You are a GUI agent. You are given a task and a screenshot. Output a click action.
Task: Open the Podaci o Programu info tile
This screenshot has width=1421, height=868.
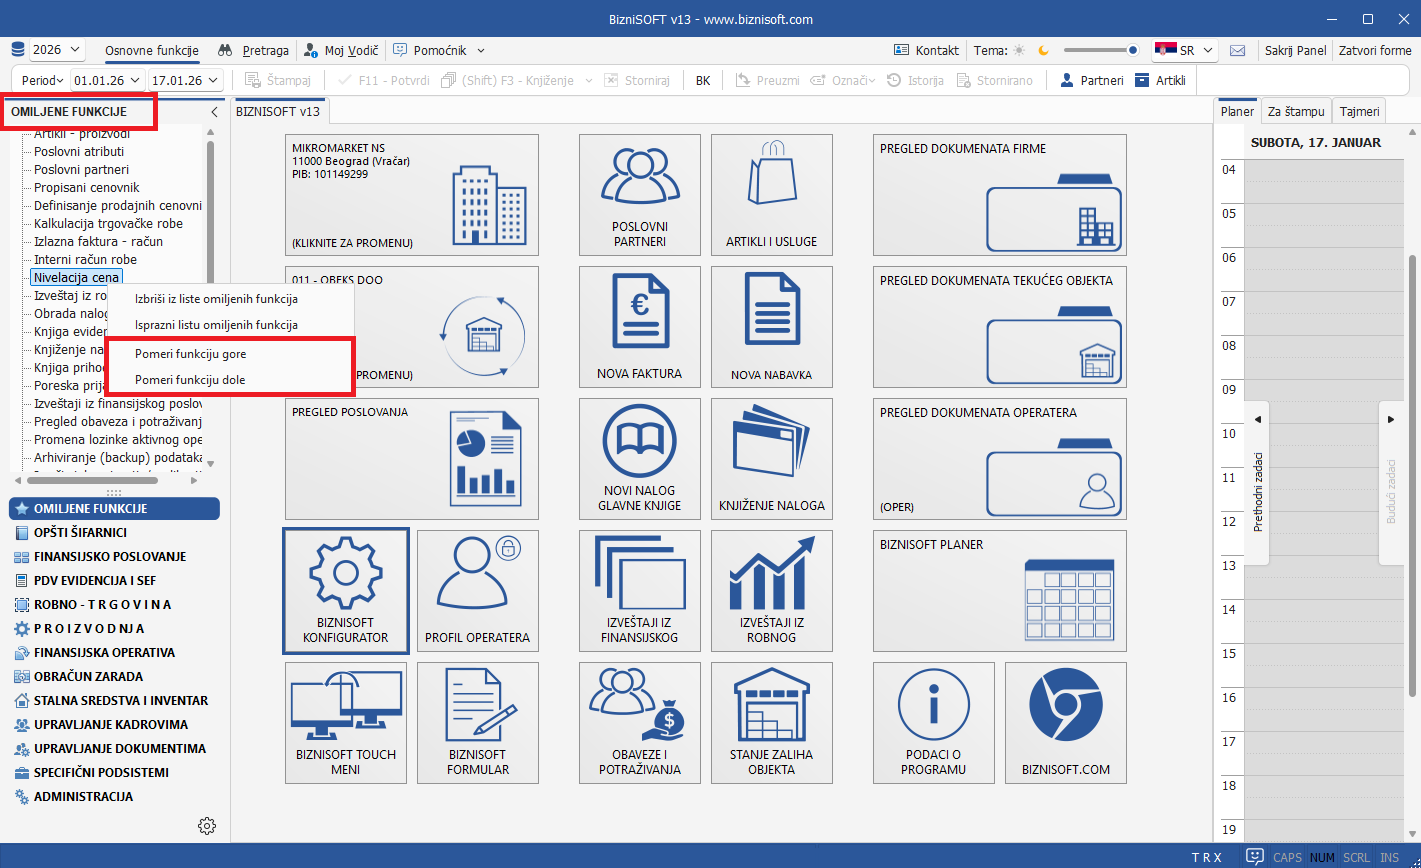pos(933,721)
